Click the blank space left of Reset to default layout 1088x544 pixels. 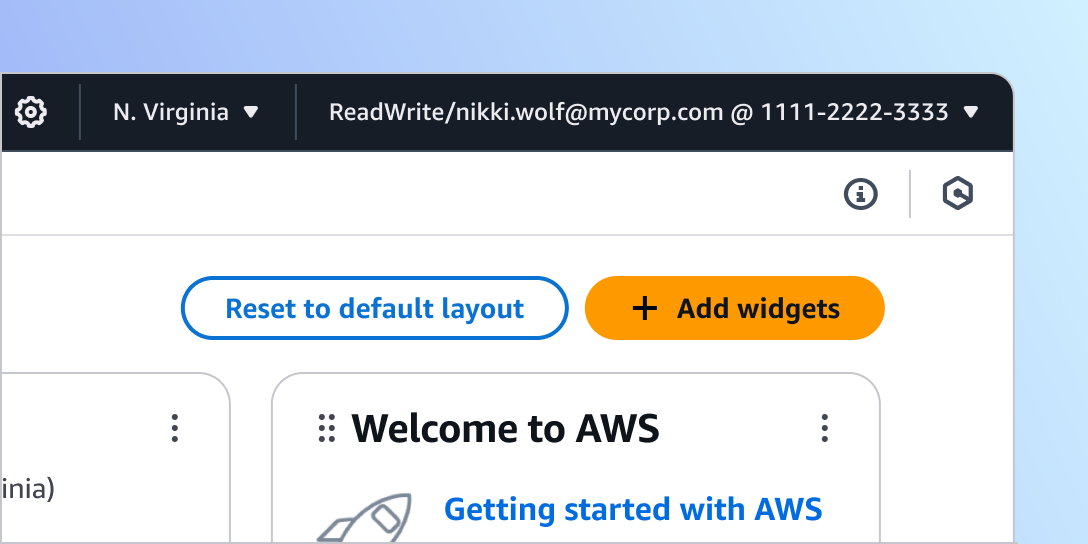90,308
